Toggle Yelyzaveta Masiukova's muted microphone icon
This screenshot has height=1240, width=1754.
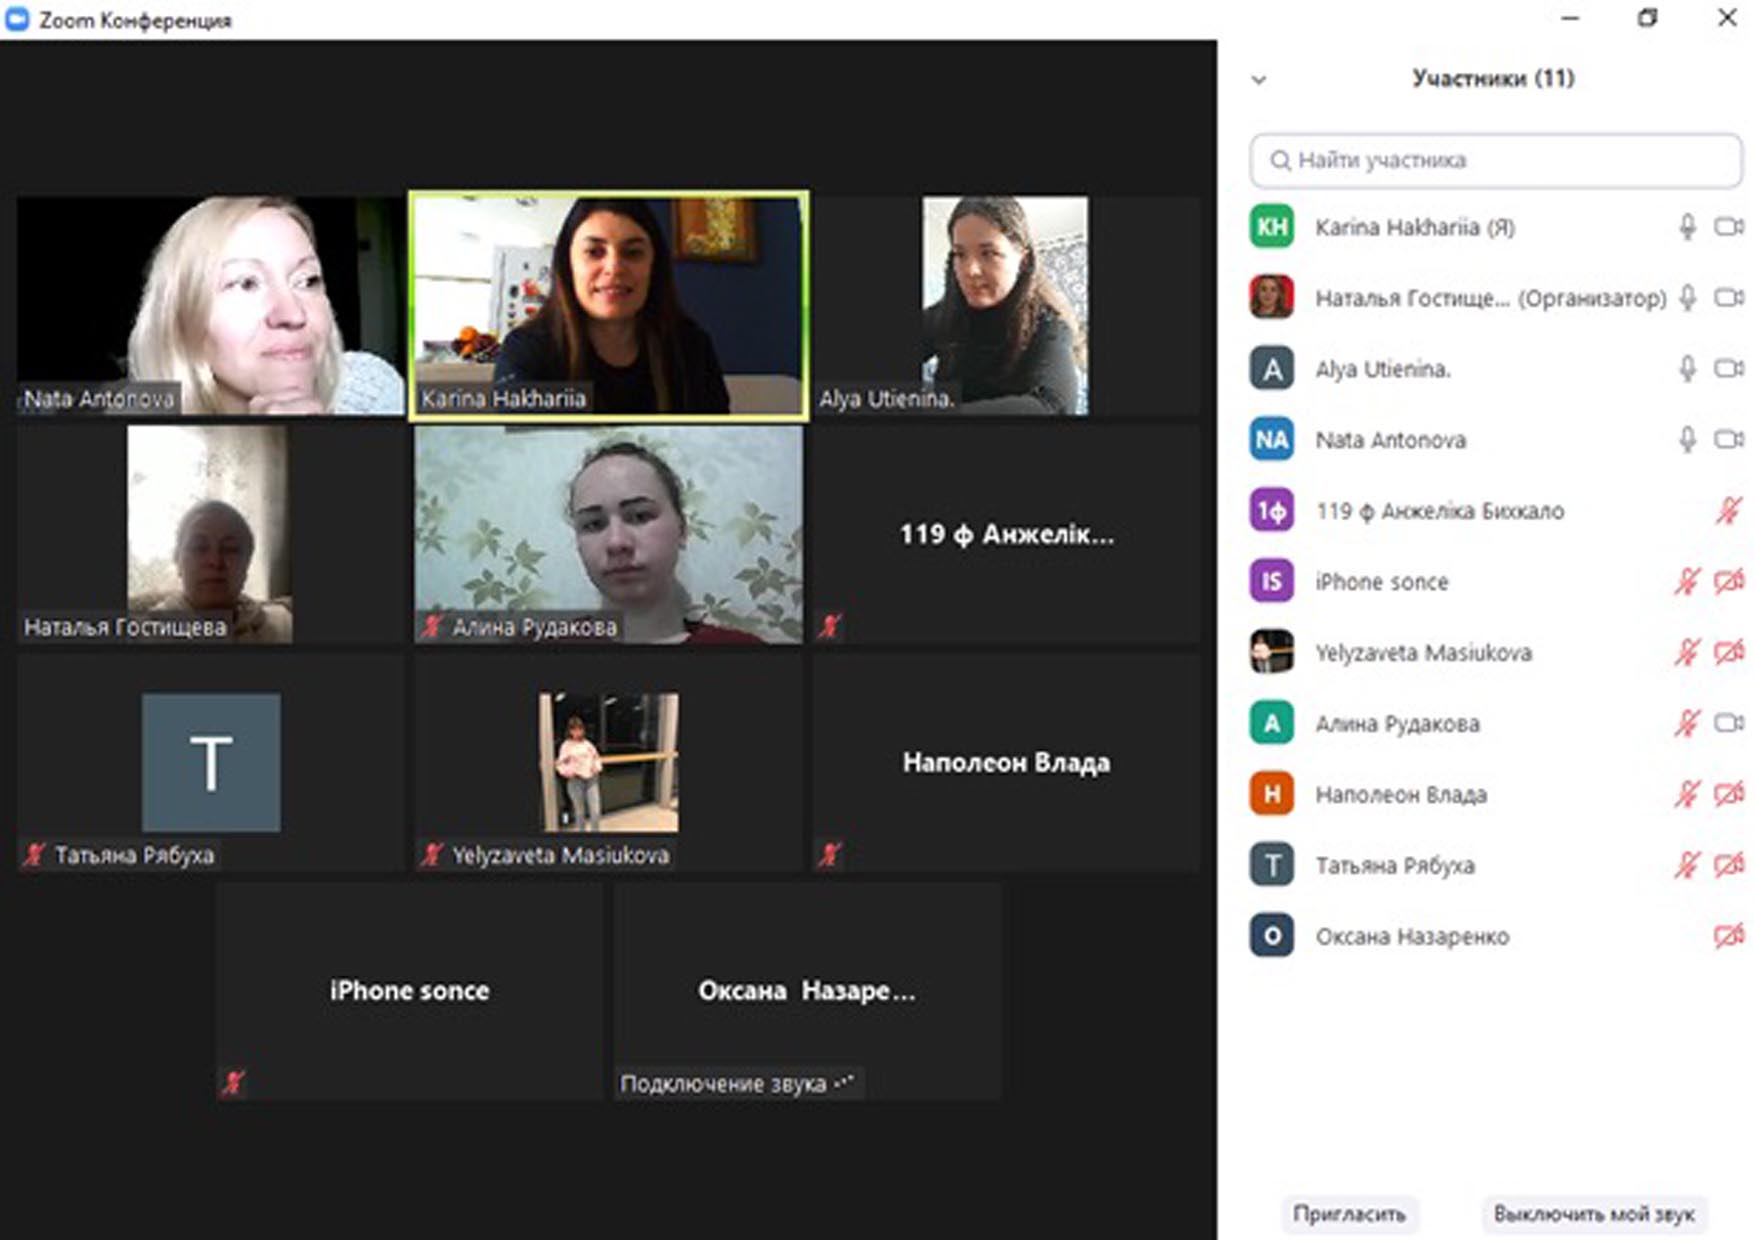tap(1687, 653)
